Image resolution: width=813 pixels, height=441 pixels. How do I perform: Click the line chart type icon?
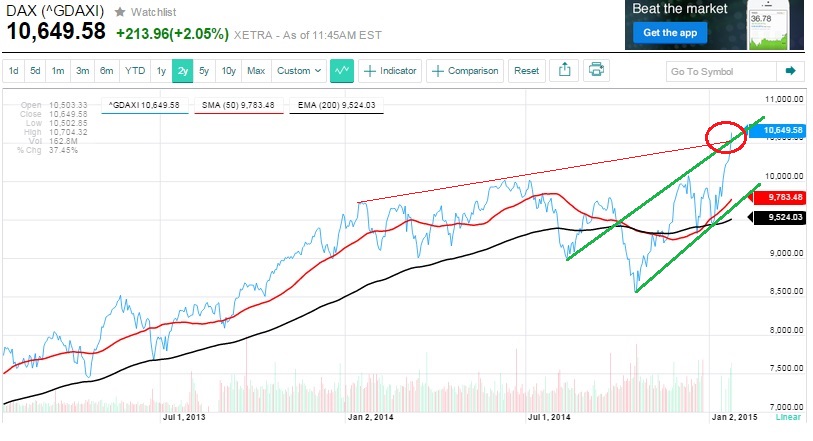343,71
